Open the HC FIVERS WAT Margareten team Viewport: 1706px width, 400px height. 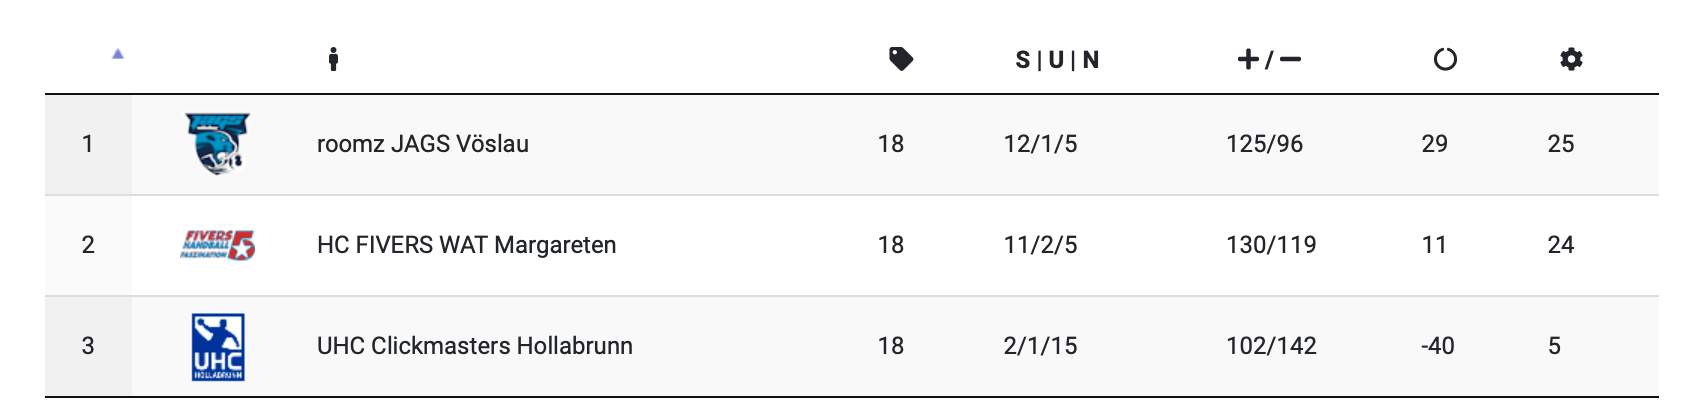[x=466, y=245]
